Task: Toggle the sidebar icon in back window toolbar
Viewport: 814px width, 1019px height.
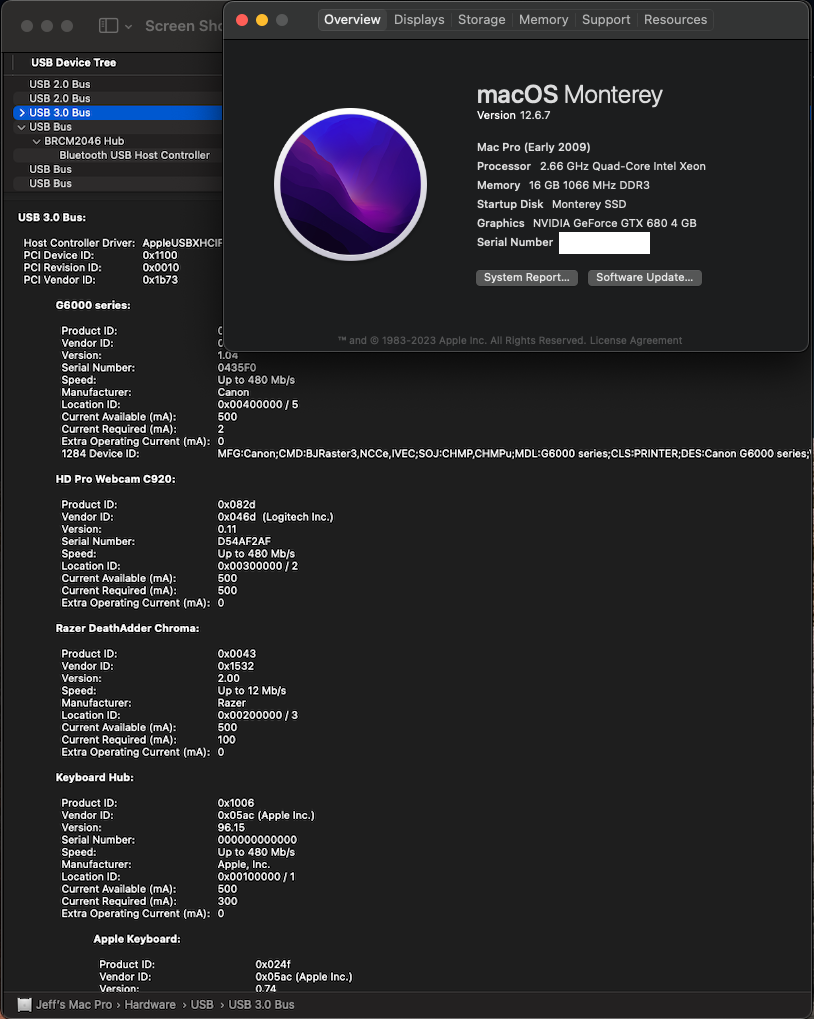Action: (x=108, y=26)
